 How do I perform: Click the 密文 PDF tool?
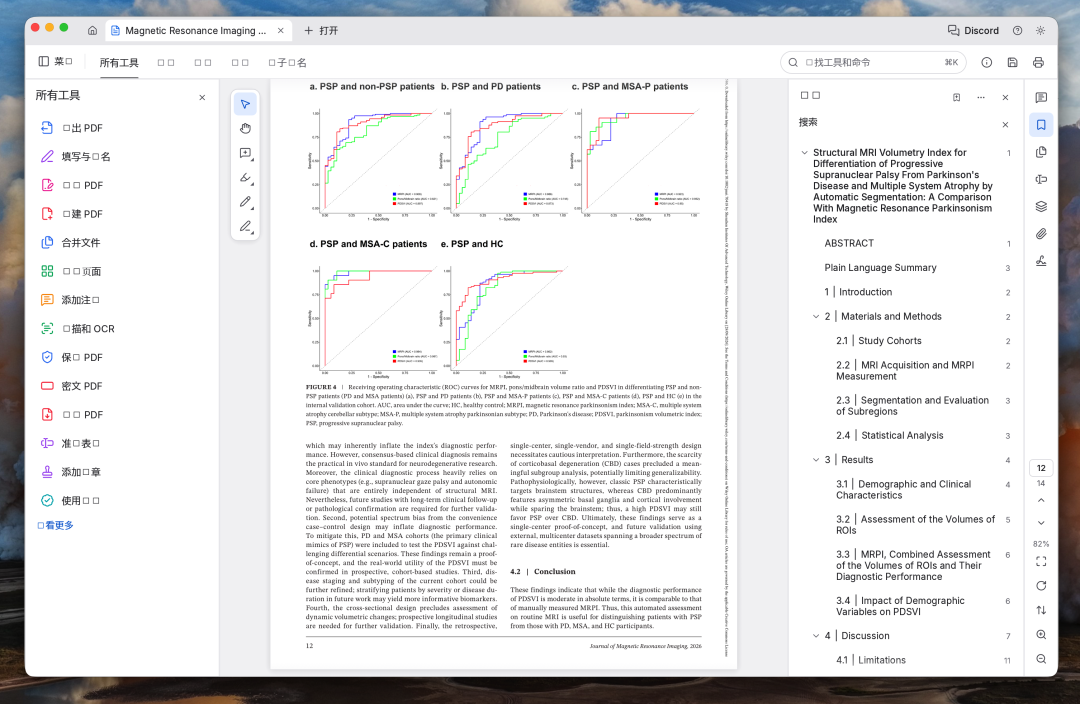(82, 386)
